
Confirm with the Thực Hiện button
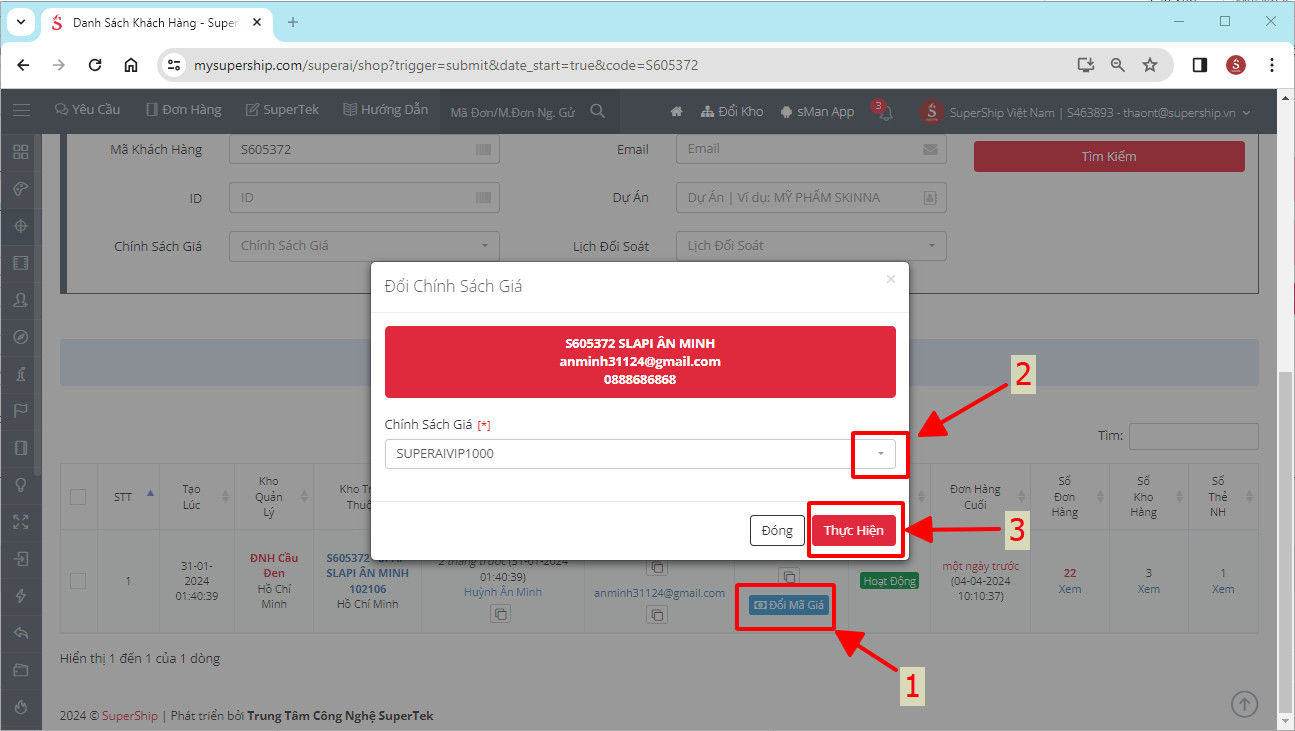pyautogui.click(x=854, y=531)
